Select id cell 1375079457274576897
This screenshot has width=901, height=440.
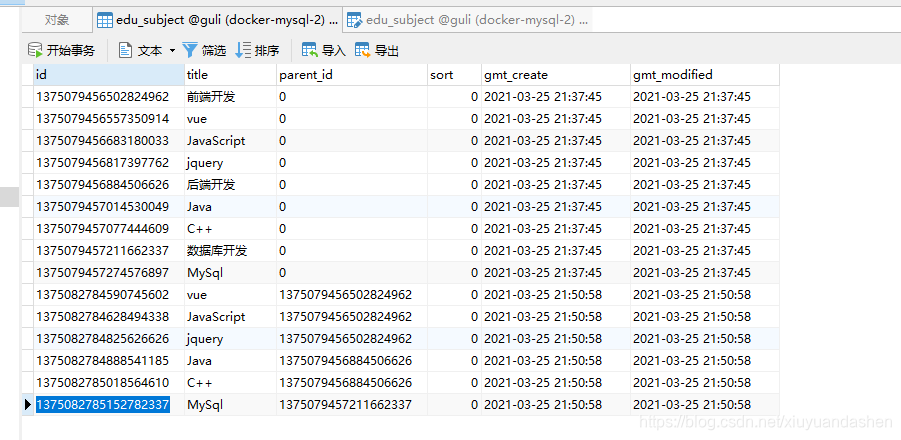(x=109, y=272)
